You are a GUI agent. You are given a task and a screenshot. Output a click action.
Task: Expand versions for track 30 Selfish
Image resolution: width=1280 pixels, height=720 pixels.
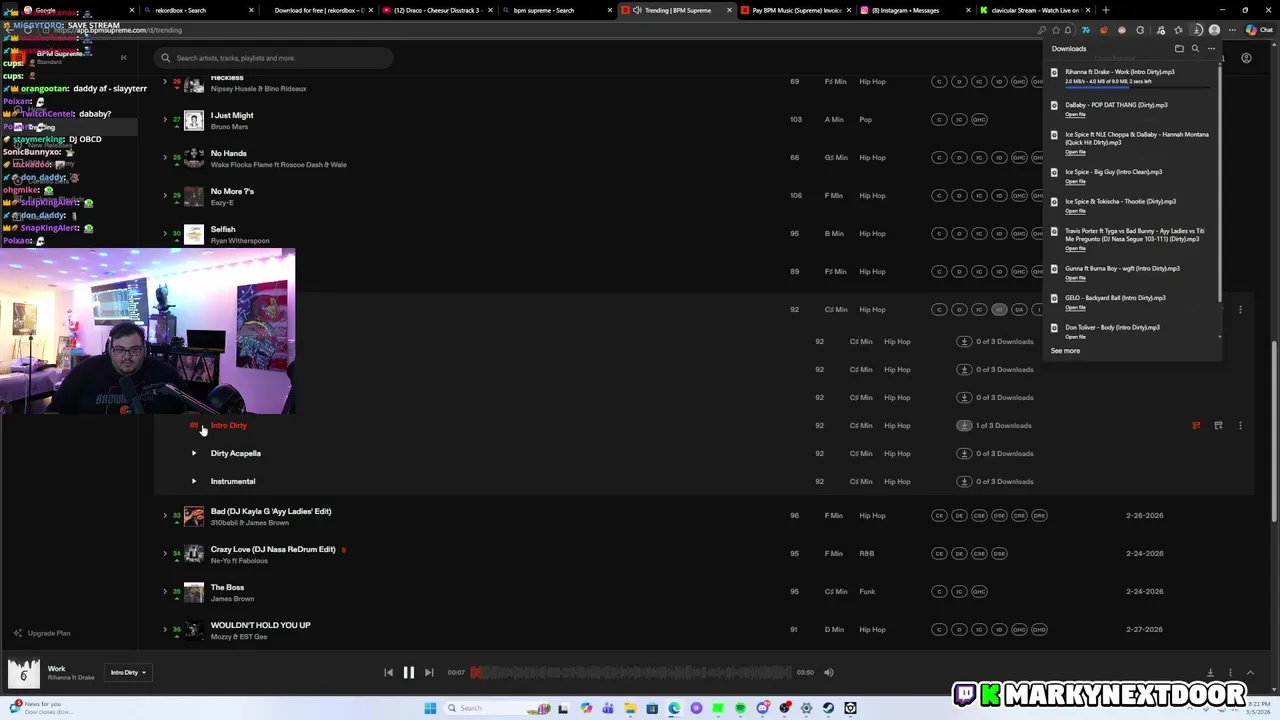(165, 234)
